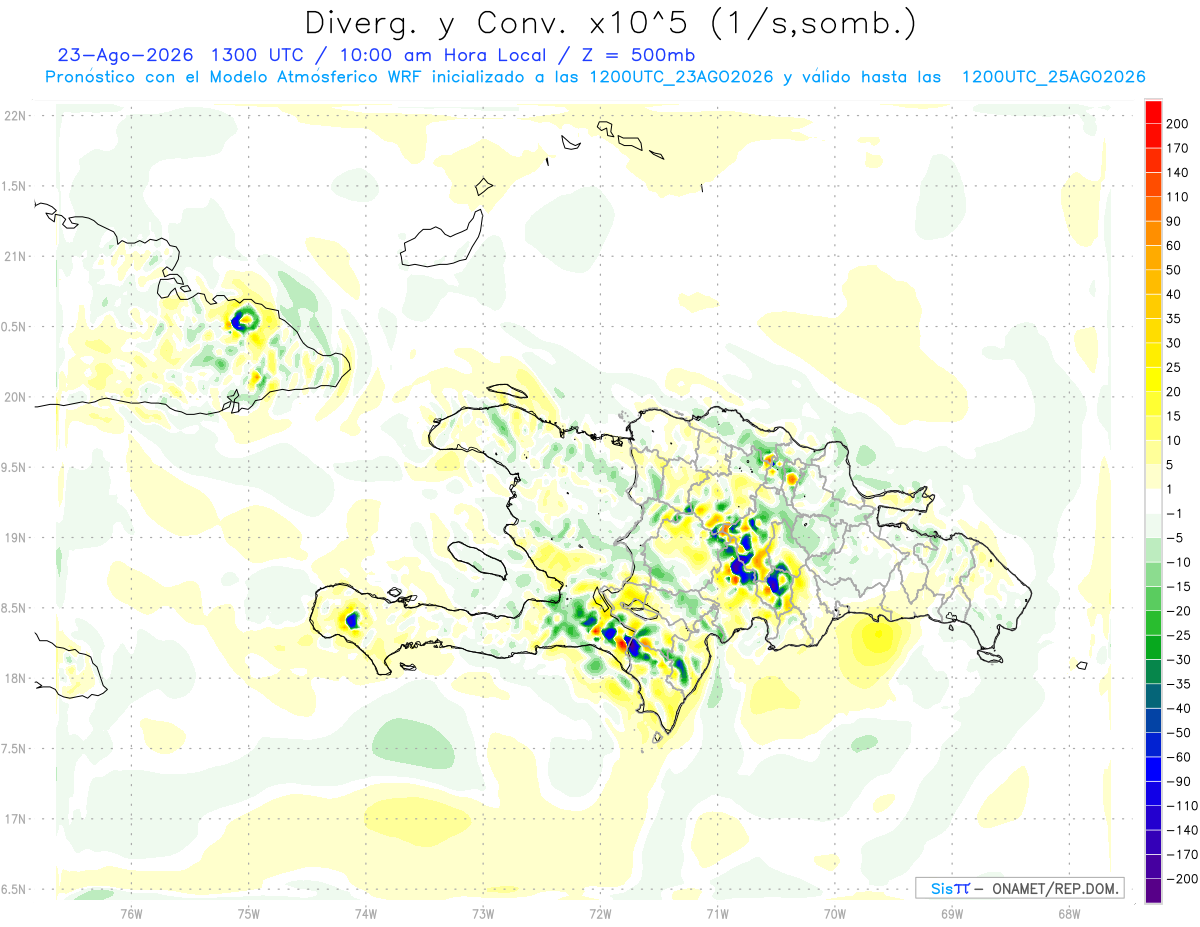
Task: Click the positive 35 color scale value
Action: (1174, 318)
